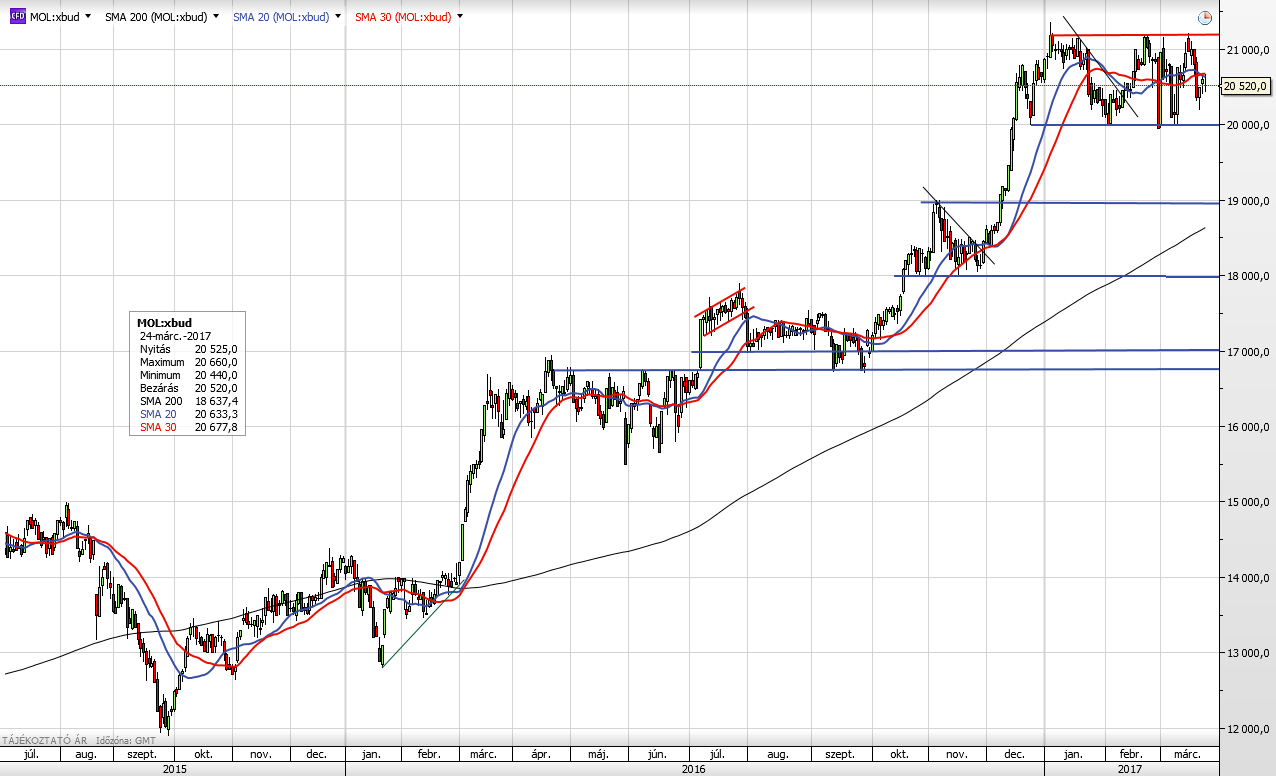
Task: Click the 15 000,0 price axis label
Action: (1248, 503)
